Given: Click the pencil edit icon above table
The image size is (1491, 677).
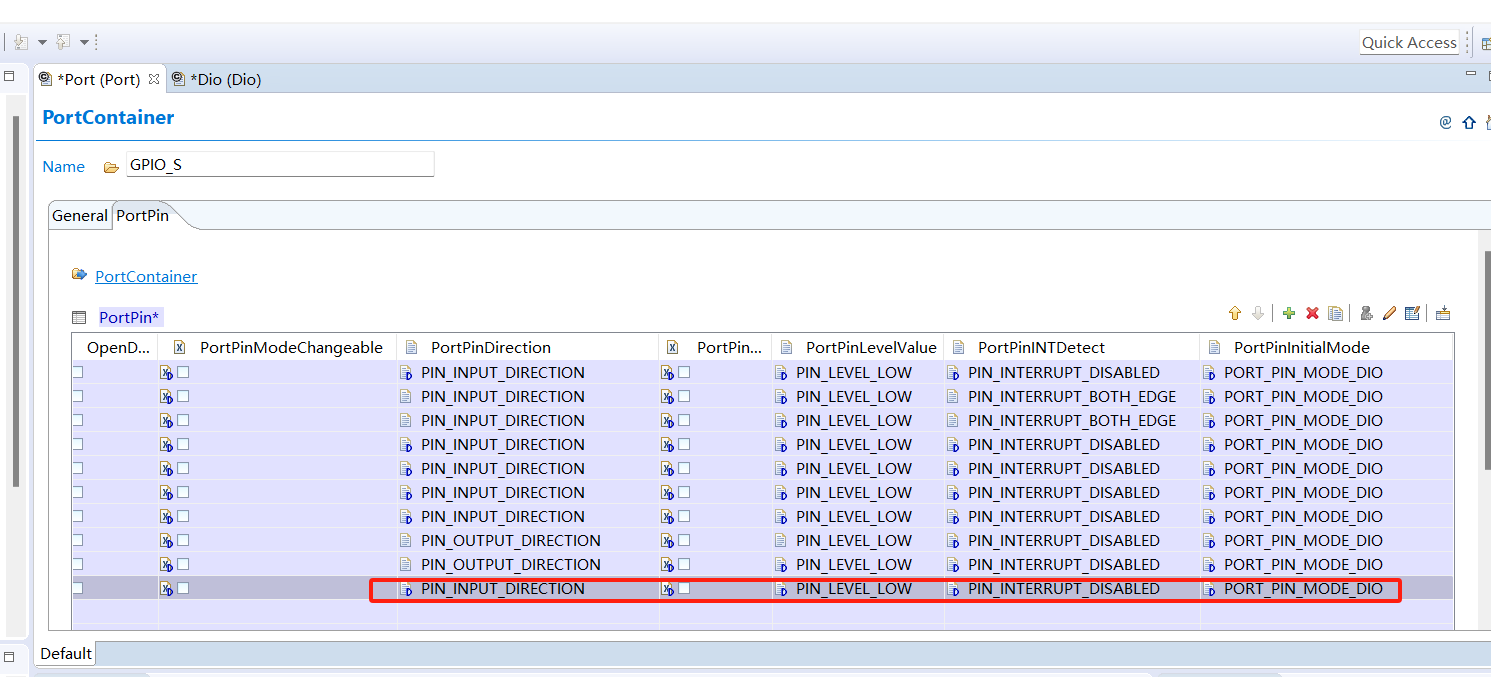Looking at the screenshot, I should [1389, 314].
